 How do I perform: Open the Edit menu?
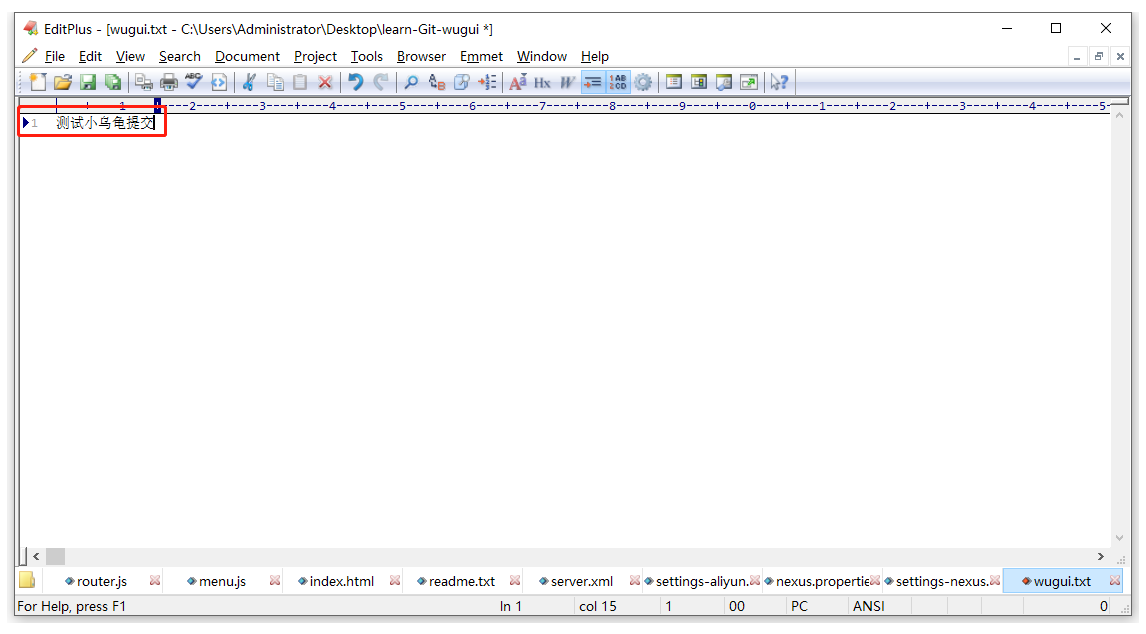click(91, 56)
